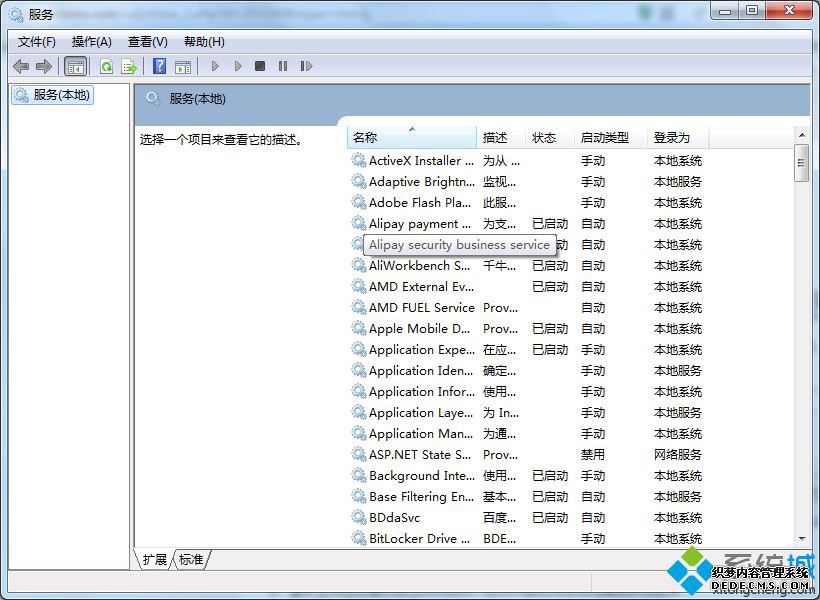
Task: Select the Adobe Flash Pla... service name
Action: pos(420,202)
